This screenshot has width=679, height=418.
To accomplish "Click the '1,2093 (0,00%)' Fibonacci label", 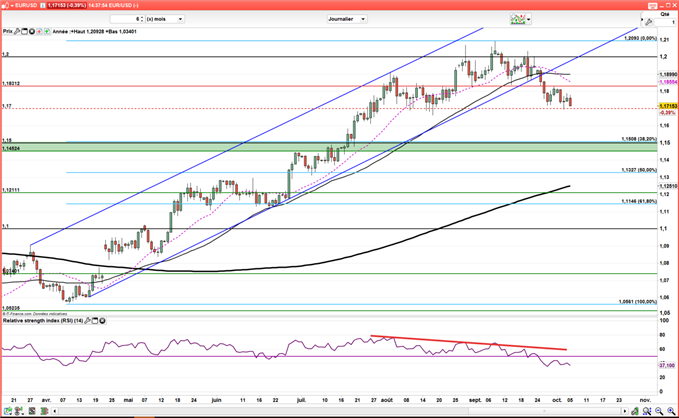I will pos(640,38).
